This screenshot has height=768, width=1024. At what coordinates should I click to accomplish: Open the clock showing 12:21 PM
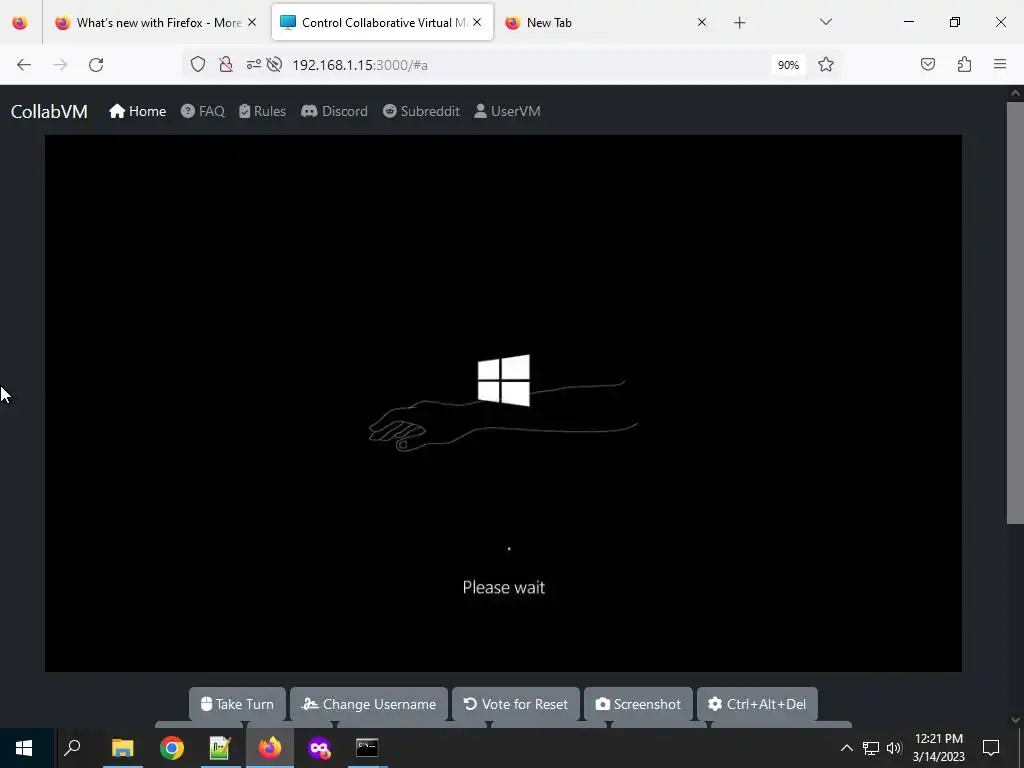click(x=938, y=748)
